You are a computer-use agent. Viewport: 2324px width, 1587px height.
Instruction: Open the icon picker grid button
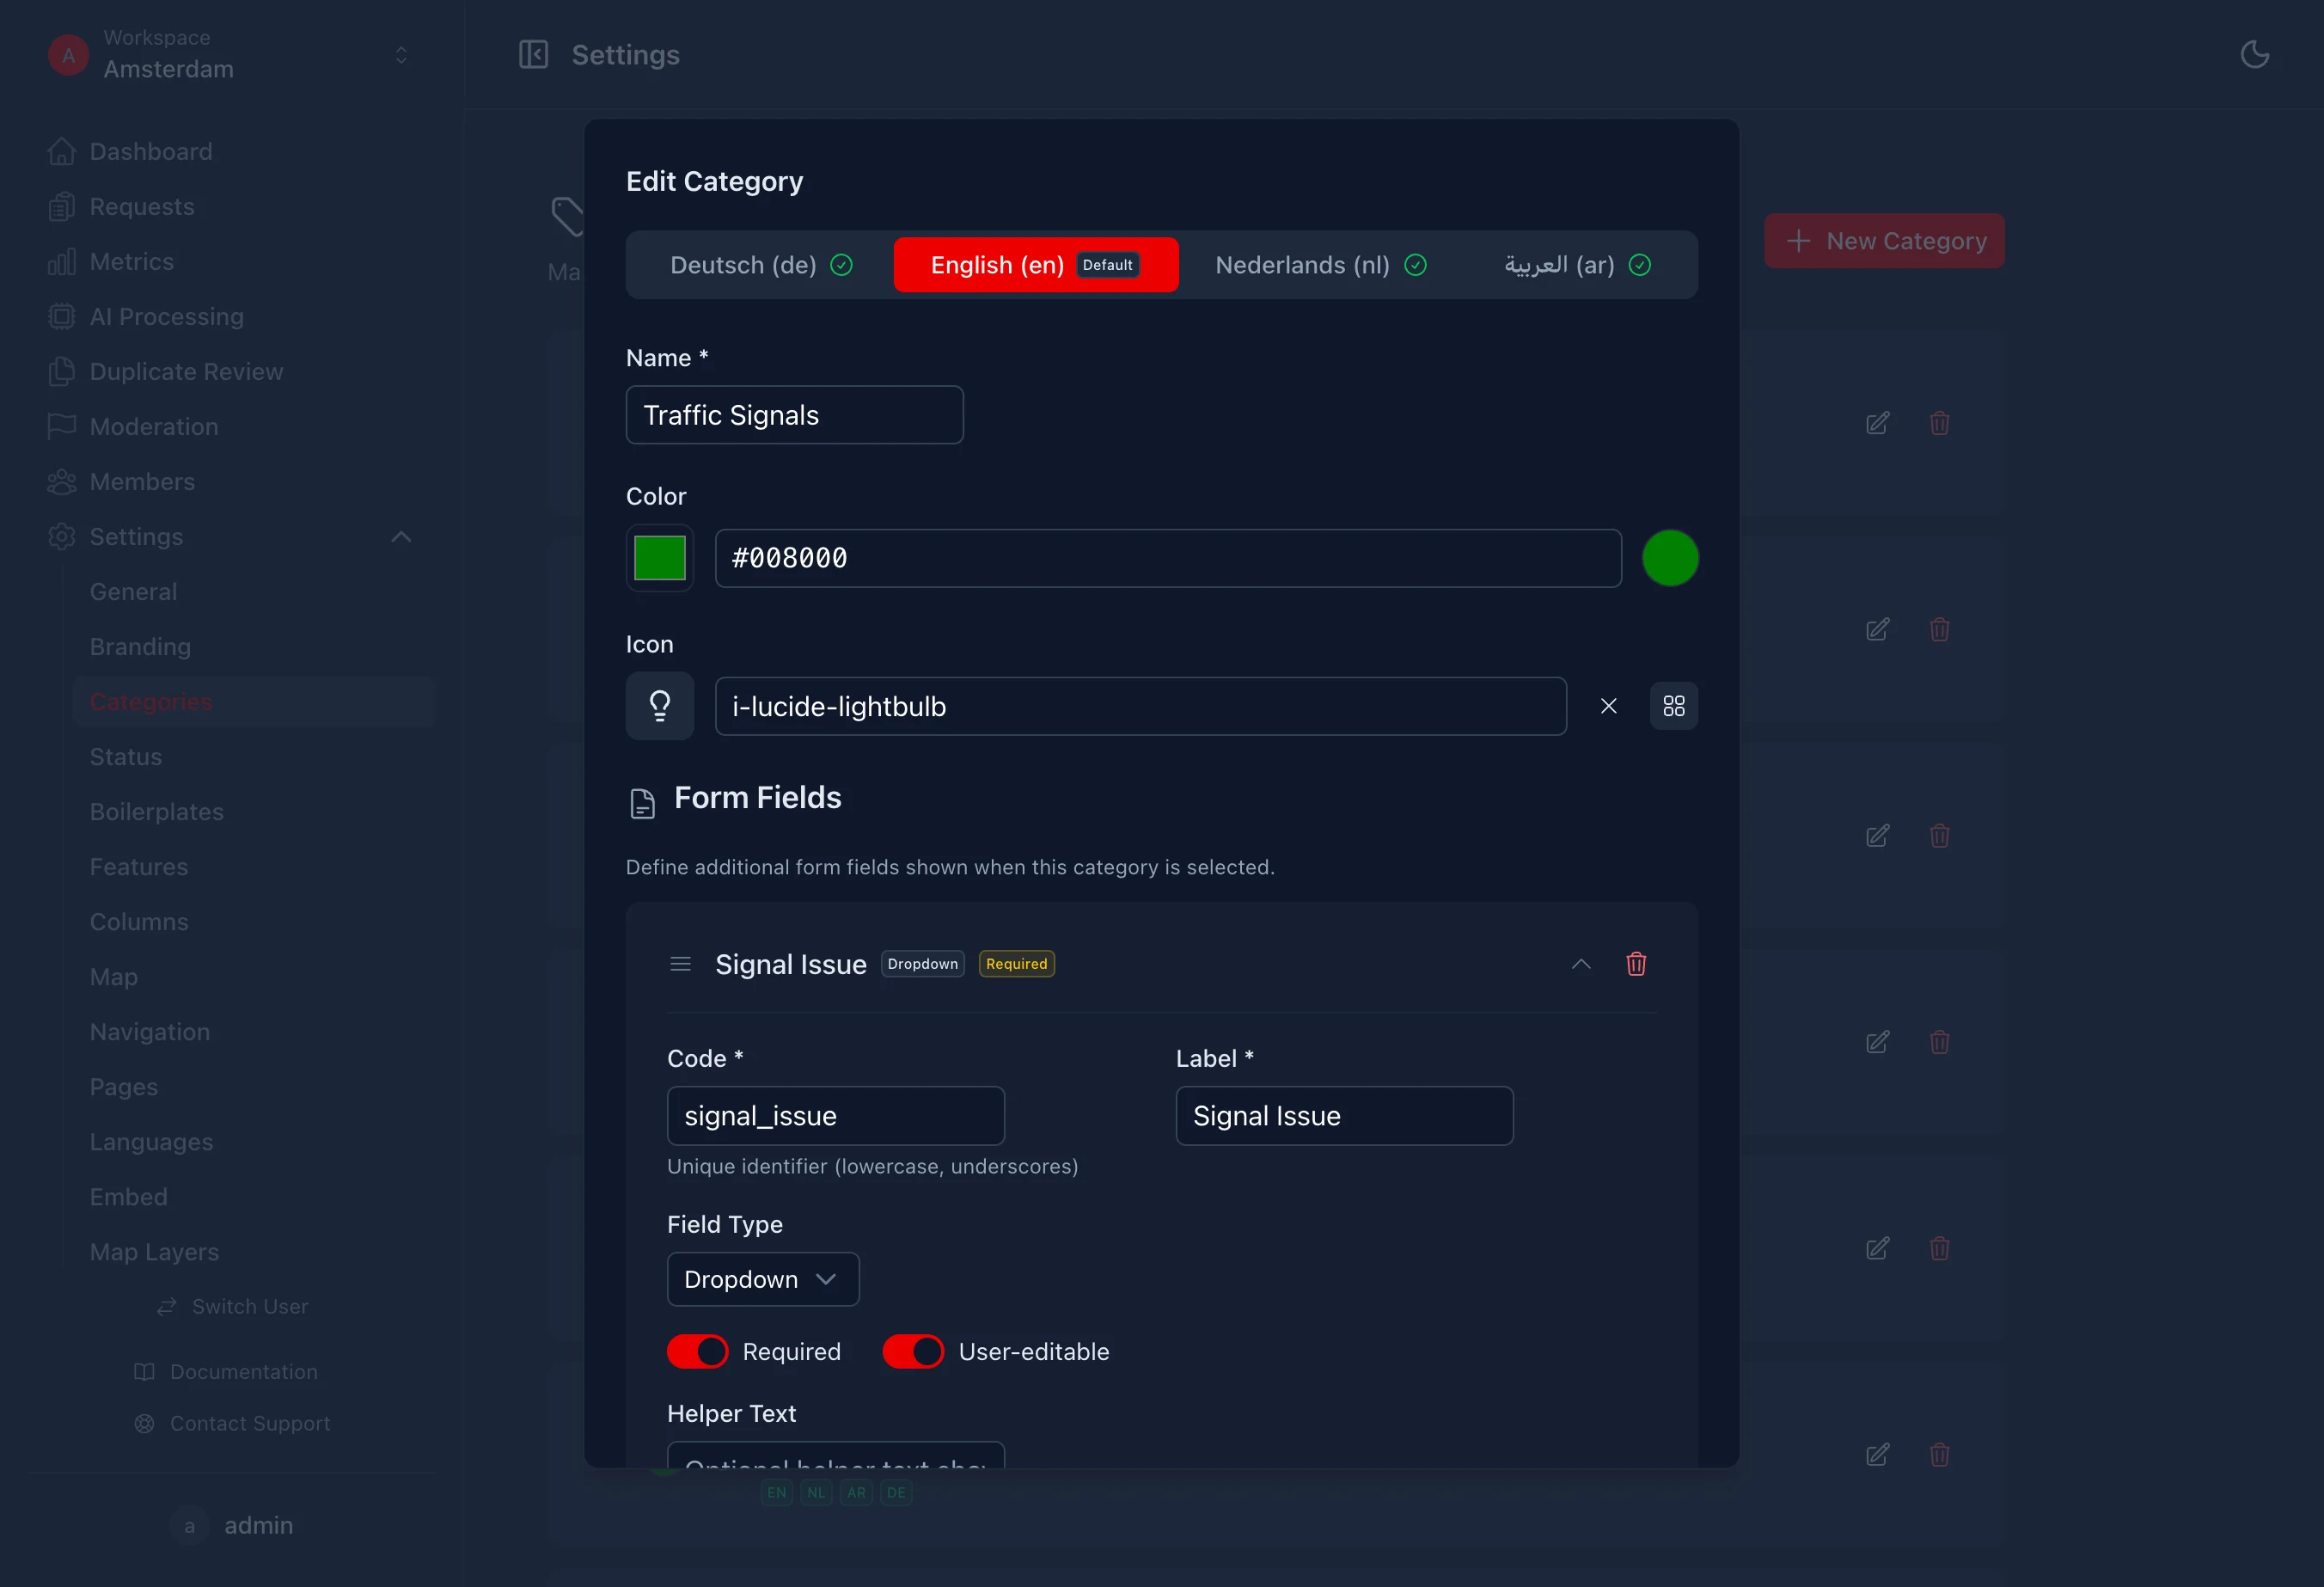click(1673, 706)
